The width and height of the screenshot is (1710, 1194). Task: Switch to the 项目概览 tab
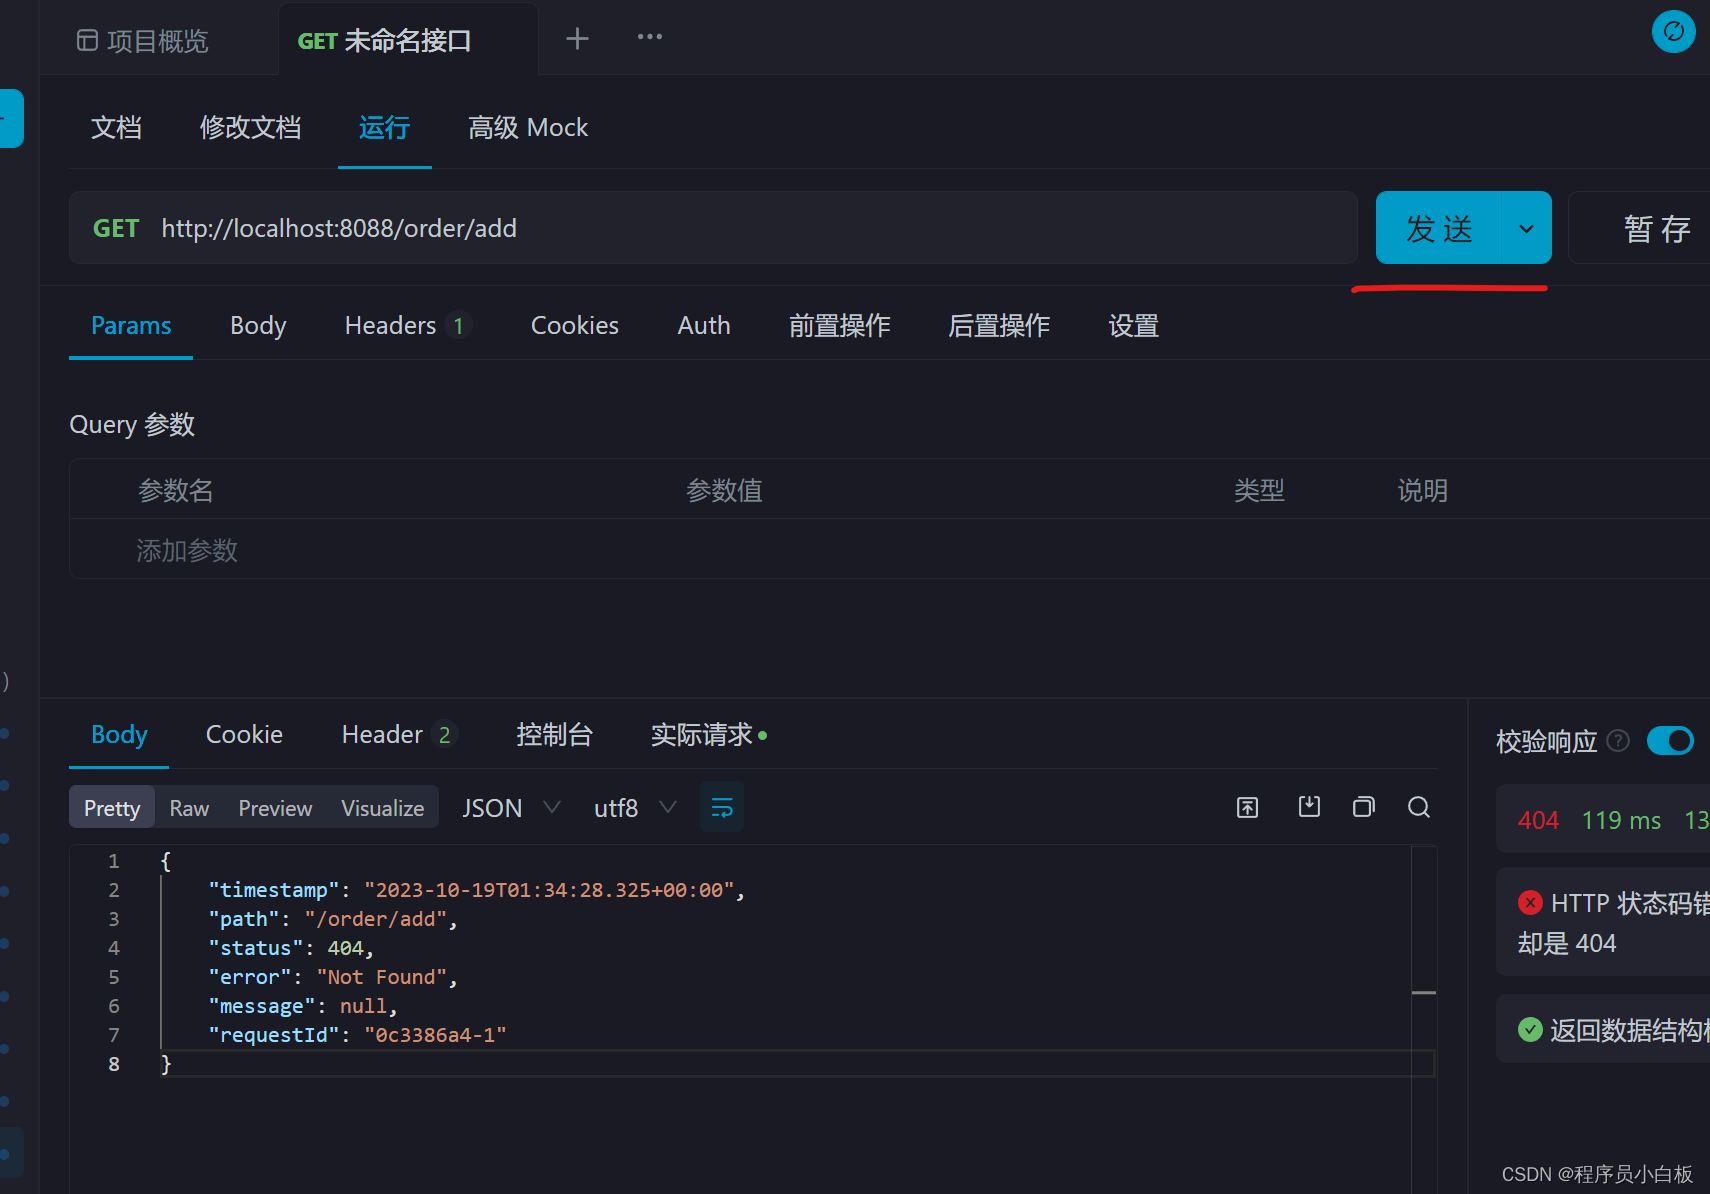pyautogui.click(x=144, y=41)
